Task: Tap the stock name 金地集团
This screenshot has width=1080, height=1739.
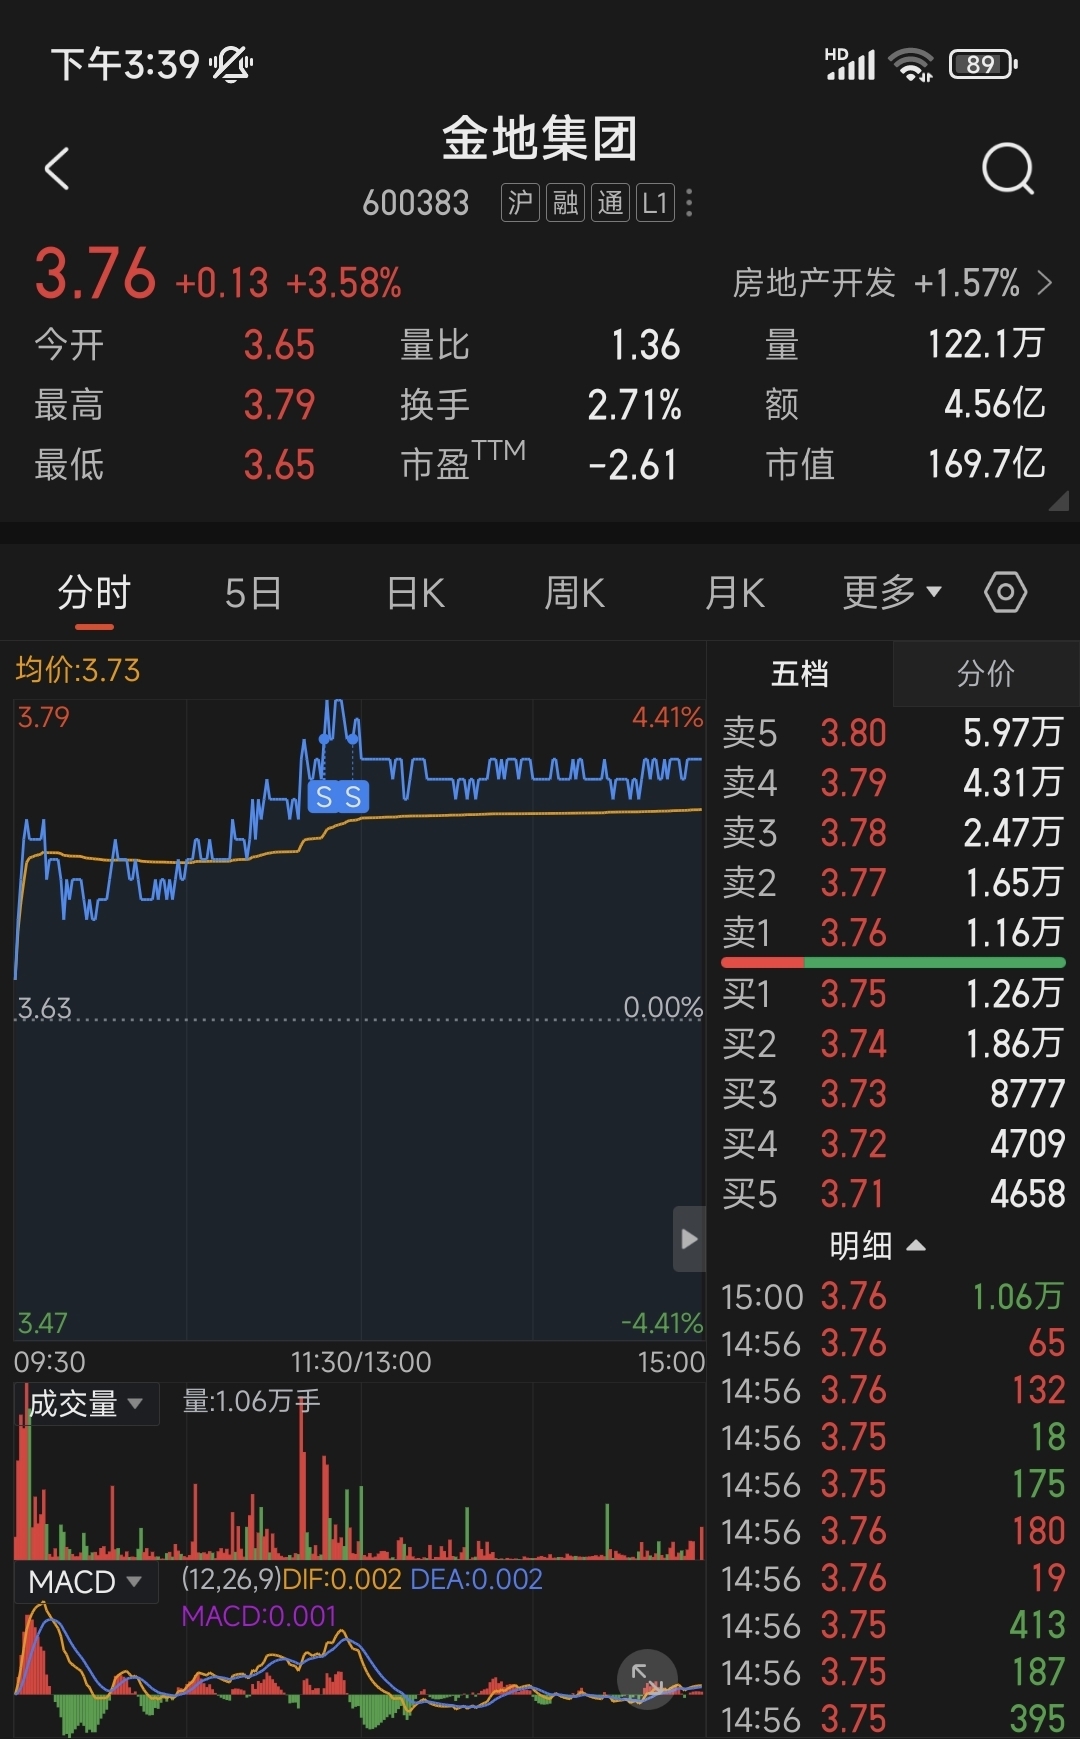Action: point(540,138)
